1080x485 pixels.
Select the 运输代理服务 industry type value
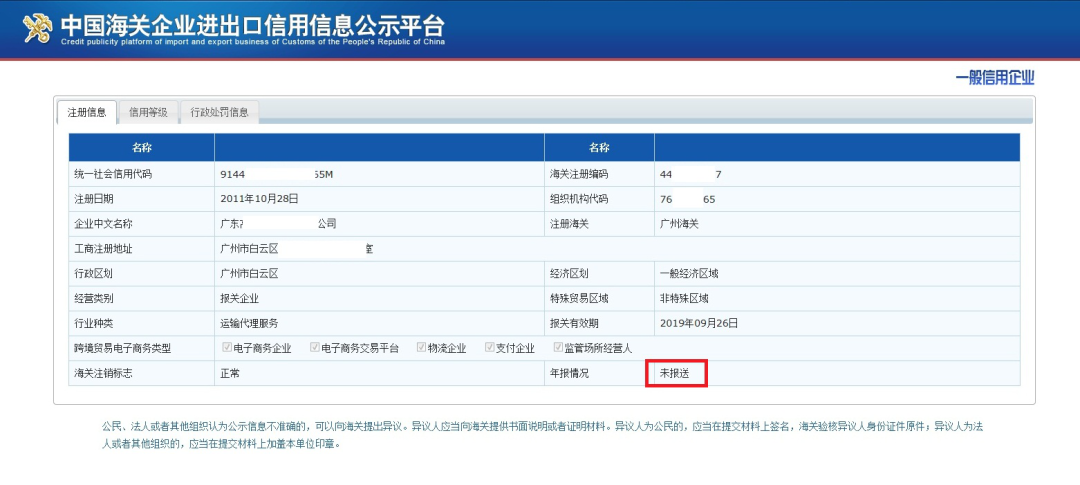point(249,323)
